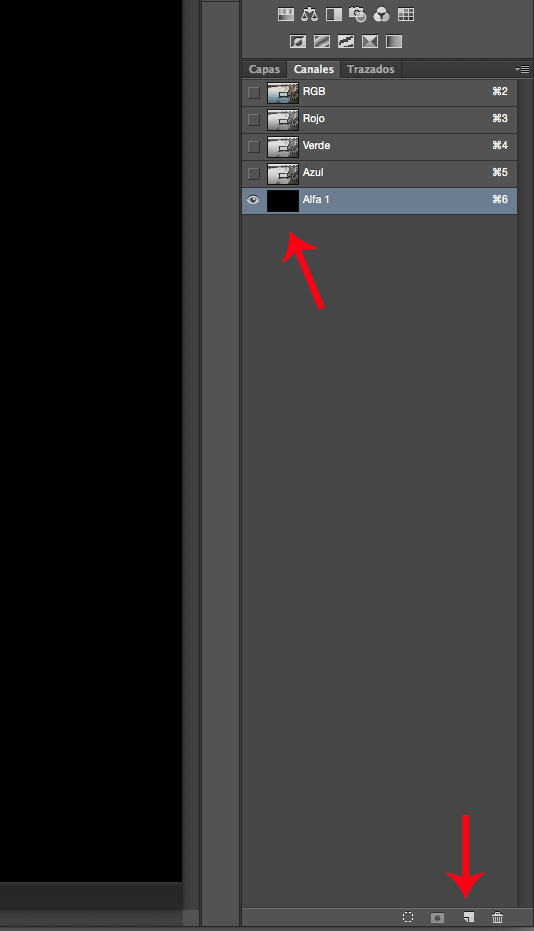Image resolution: width=534 pixels, height=931 pixels.
Task: Toggle visibility of Rojo channel
Action: [x=254, y=119]
